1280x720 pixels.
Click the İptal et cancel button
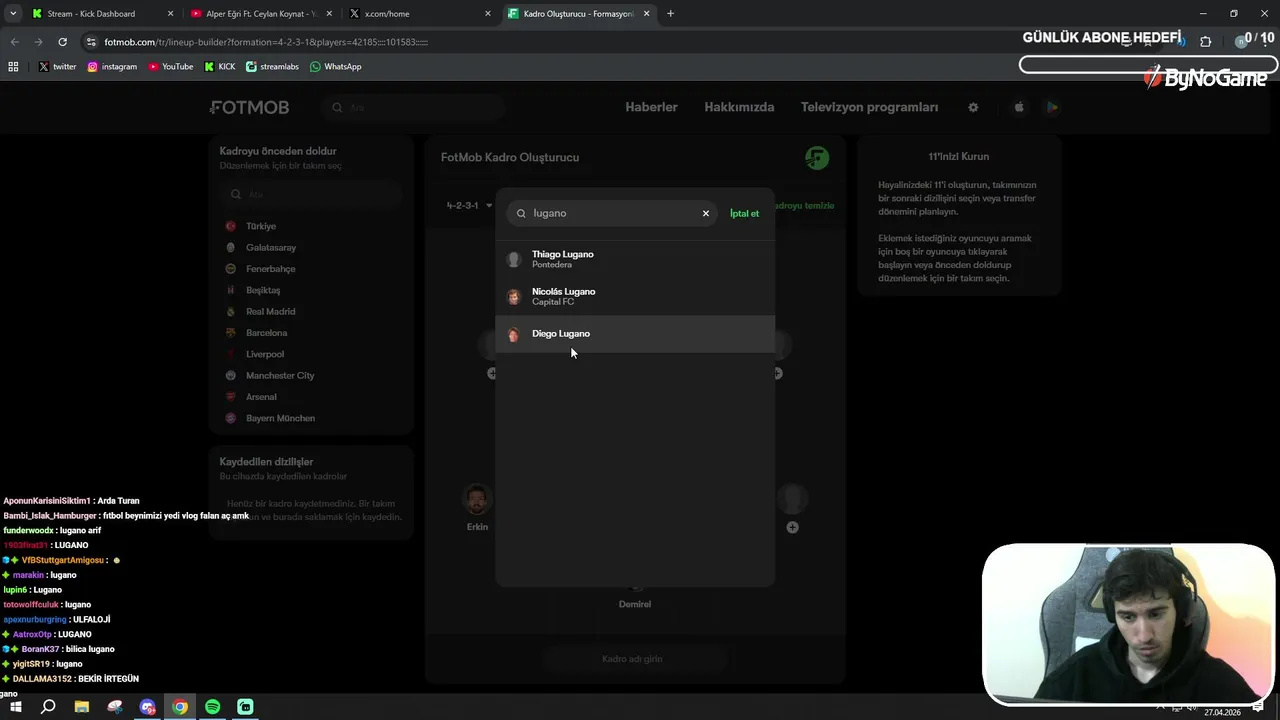click(744, 213)
